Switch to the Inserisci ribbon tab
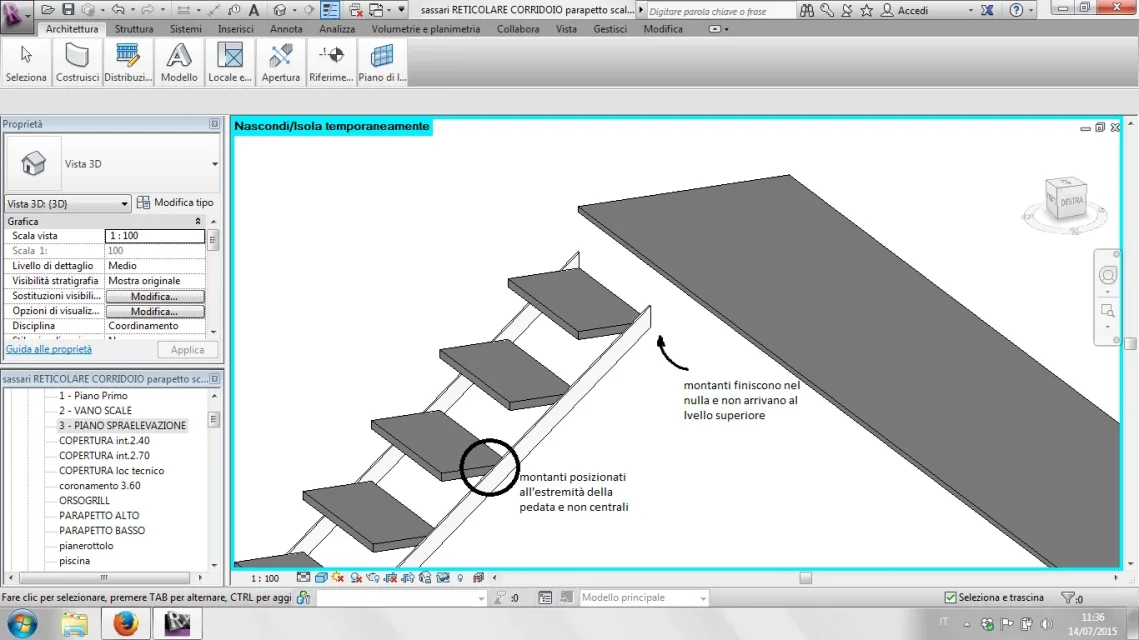Screen dimensions: 1139x640 [x=235, y=29]
